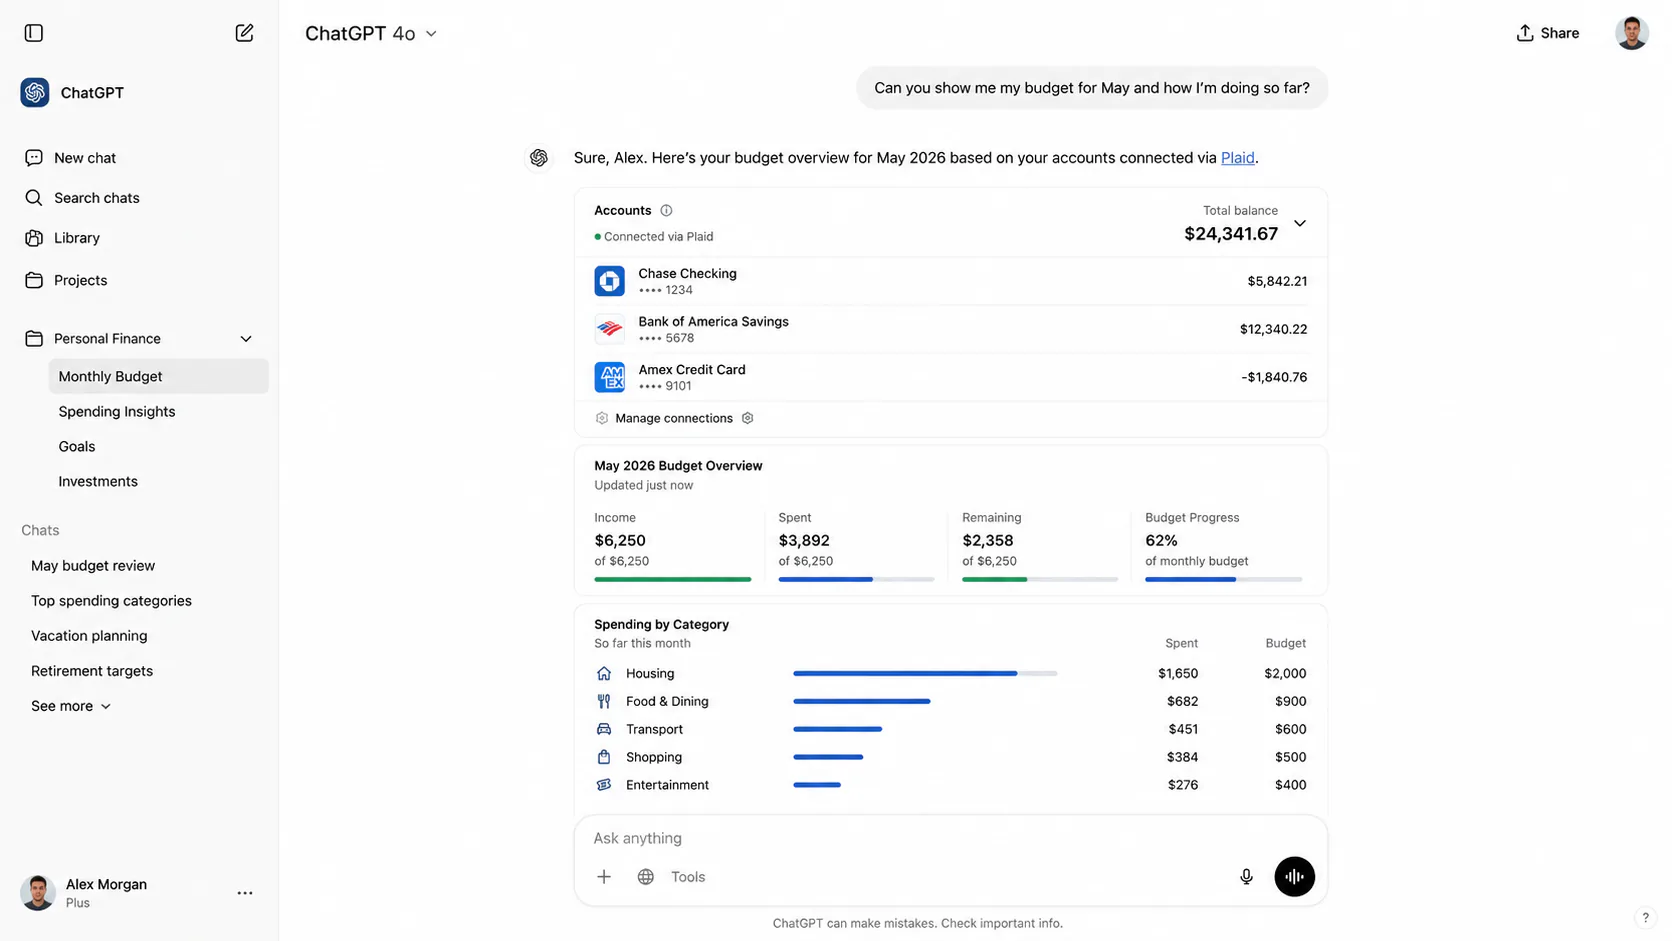This screenshot has height=941, width=1672.
Task: Open the help question mark
Action: (1645, 918)
